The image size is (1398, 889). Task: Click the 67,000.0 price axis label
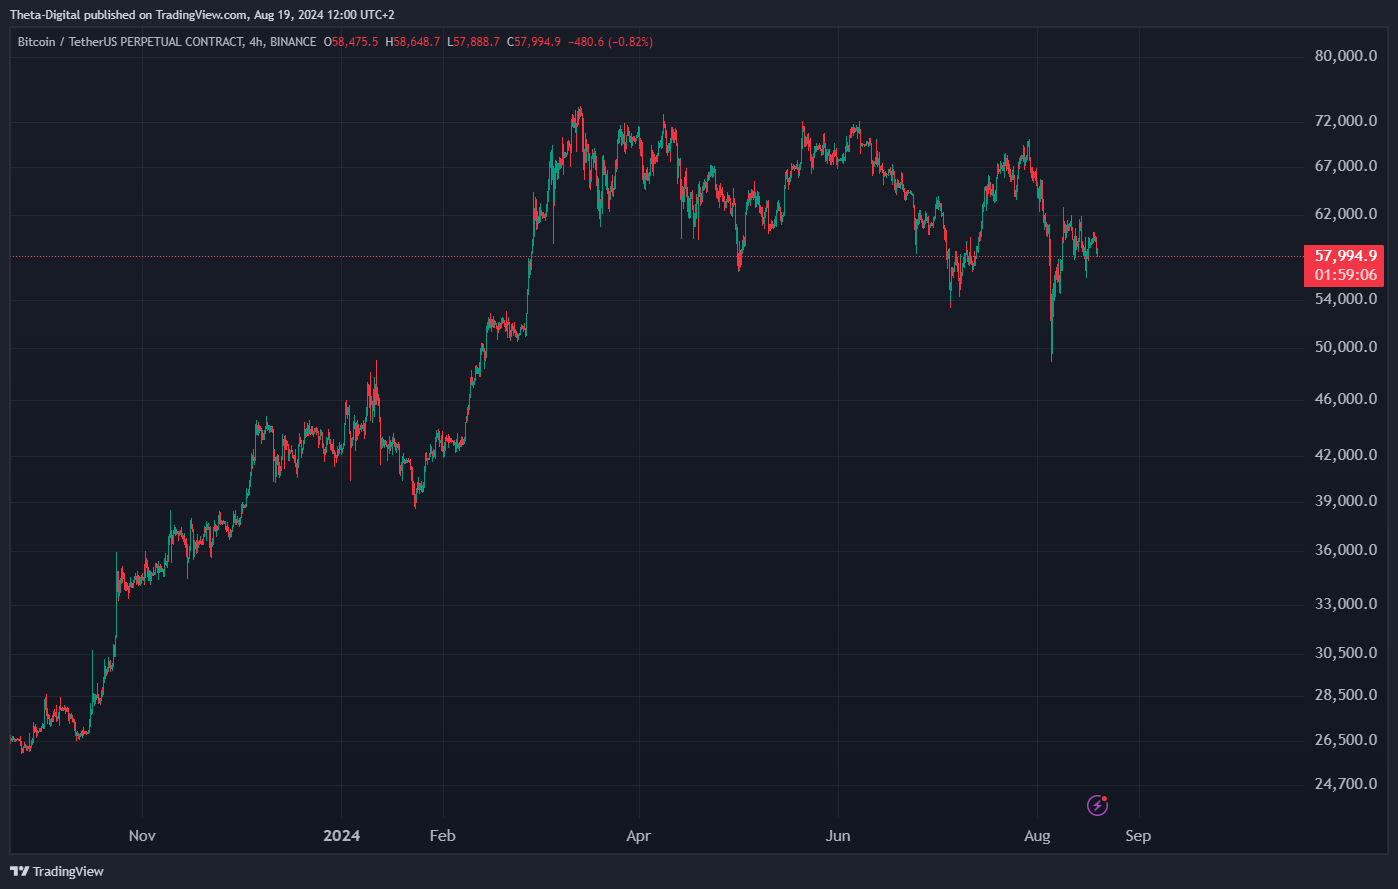coord(1347,166)
